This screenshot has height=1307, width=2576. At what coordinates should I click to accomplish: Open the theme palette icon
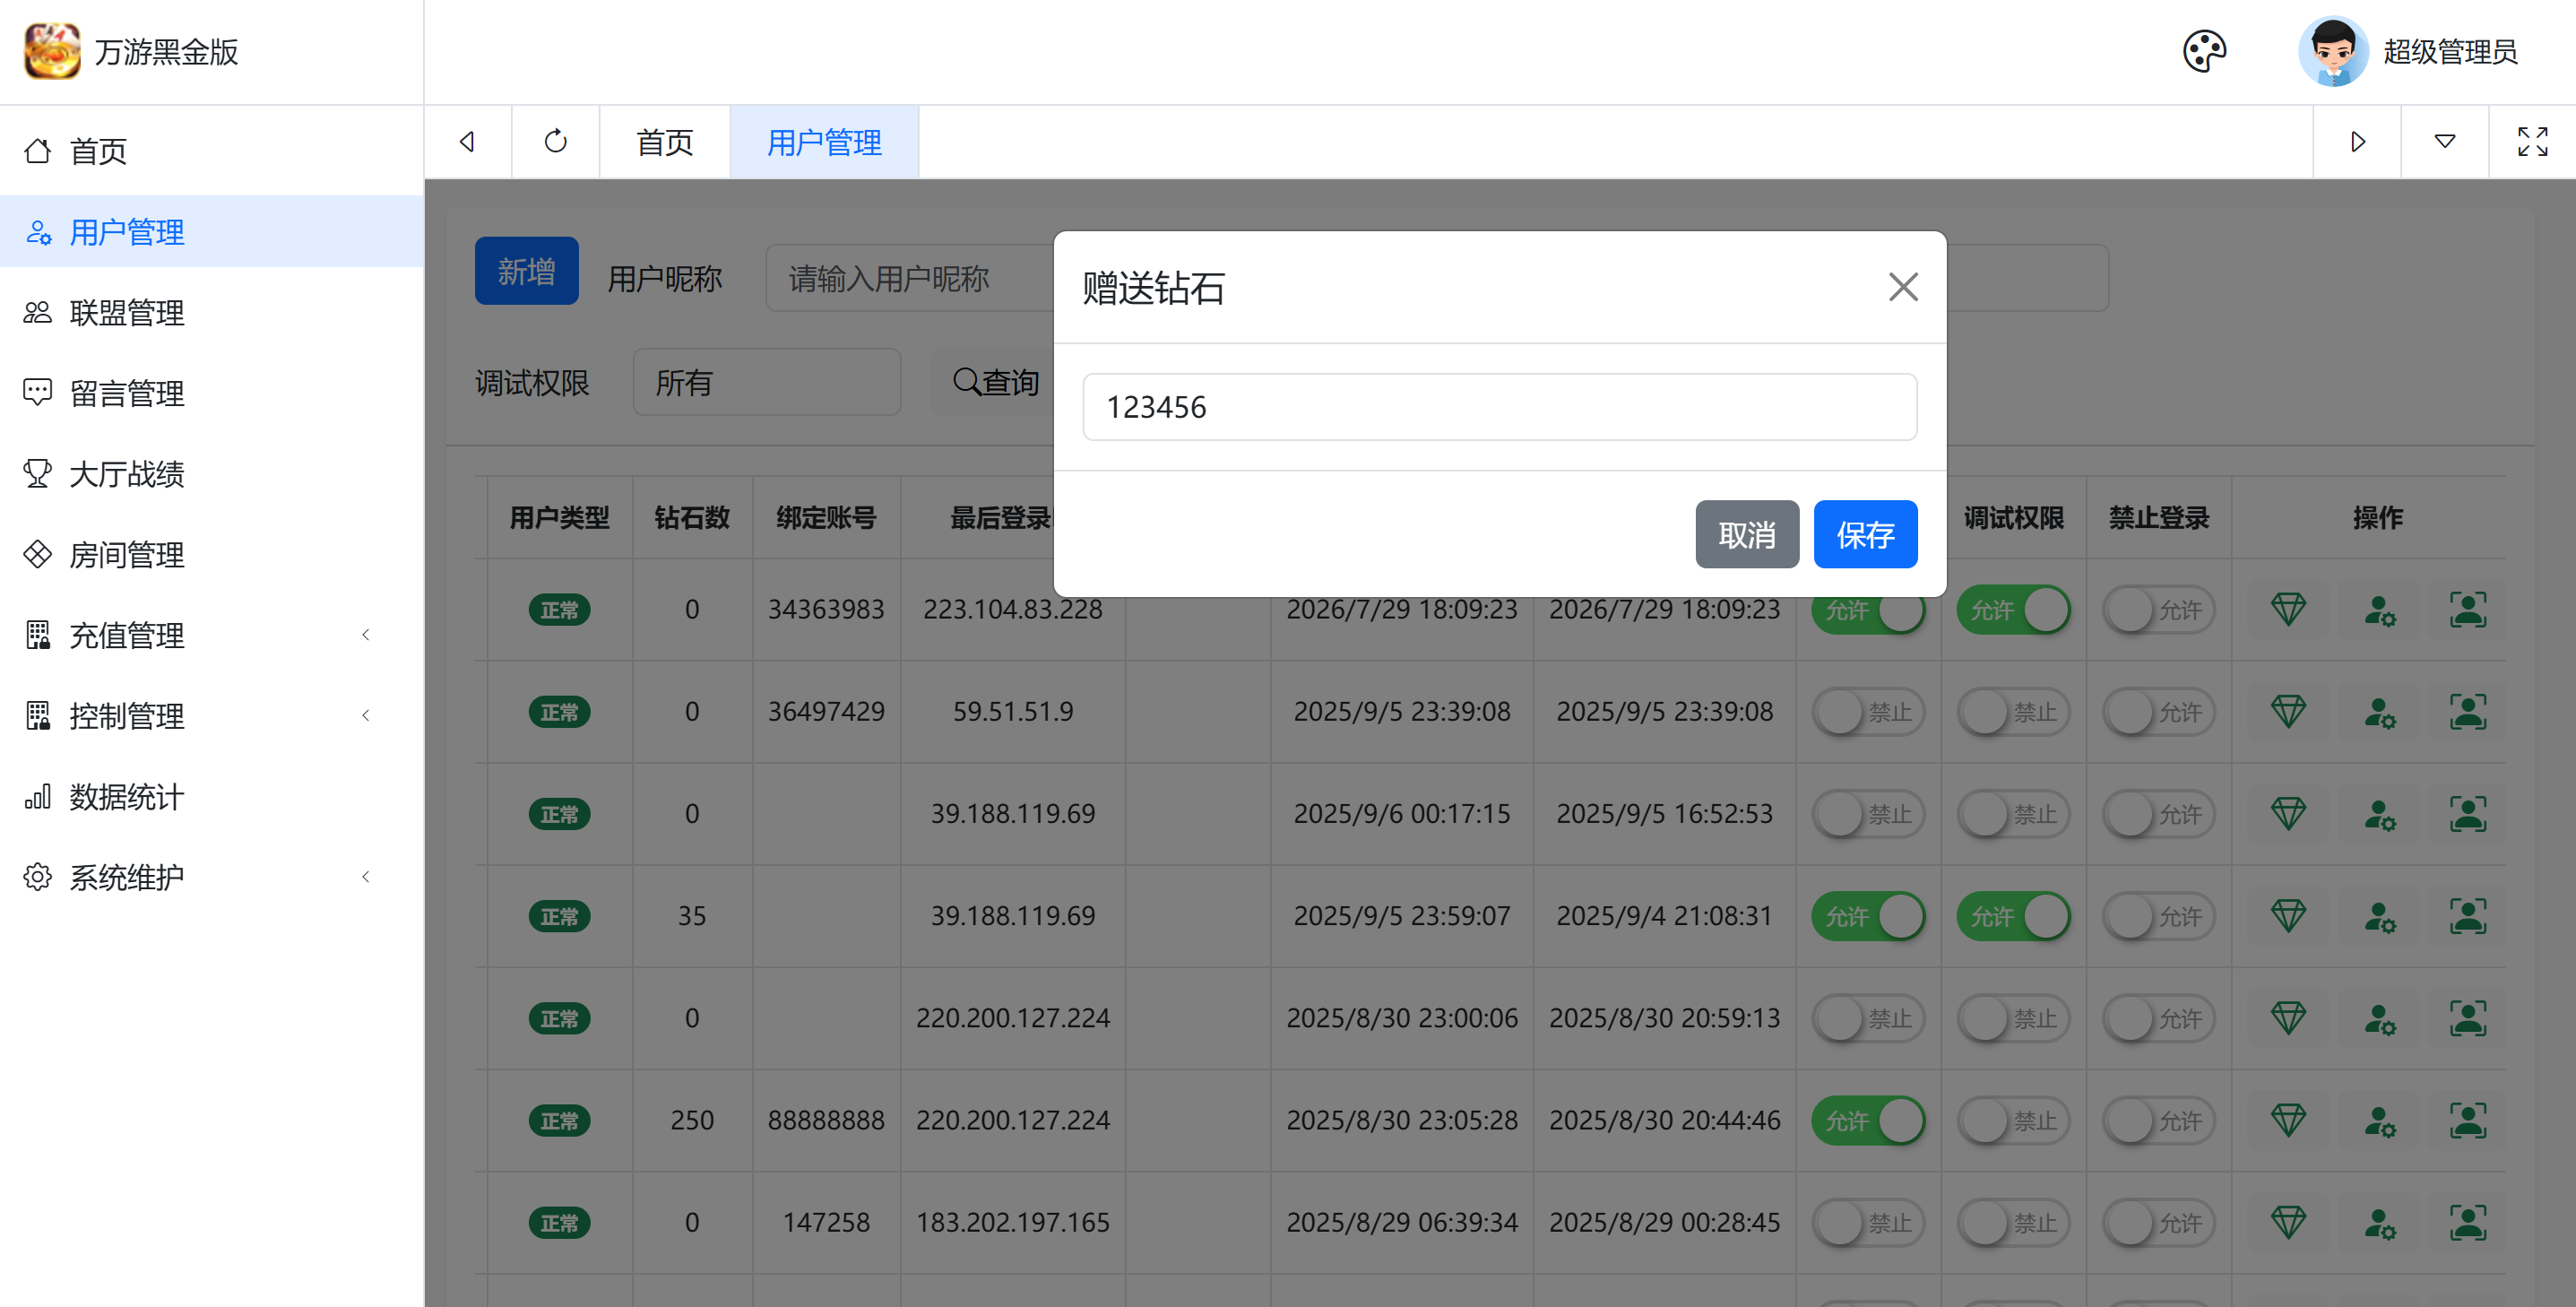pyautogui.click(x=2204, y=52)
